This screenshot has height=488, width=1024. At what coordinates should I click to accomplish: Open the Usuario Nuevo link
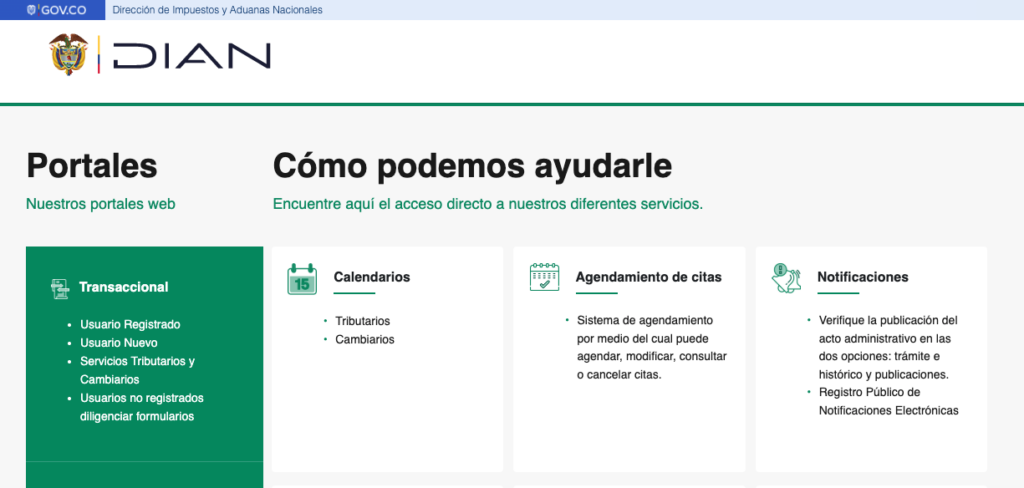pos(119,342)
